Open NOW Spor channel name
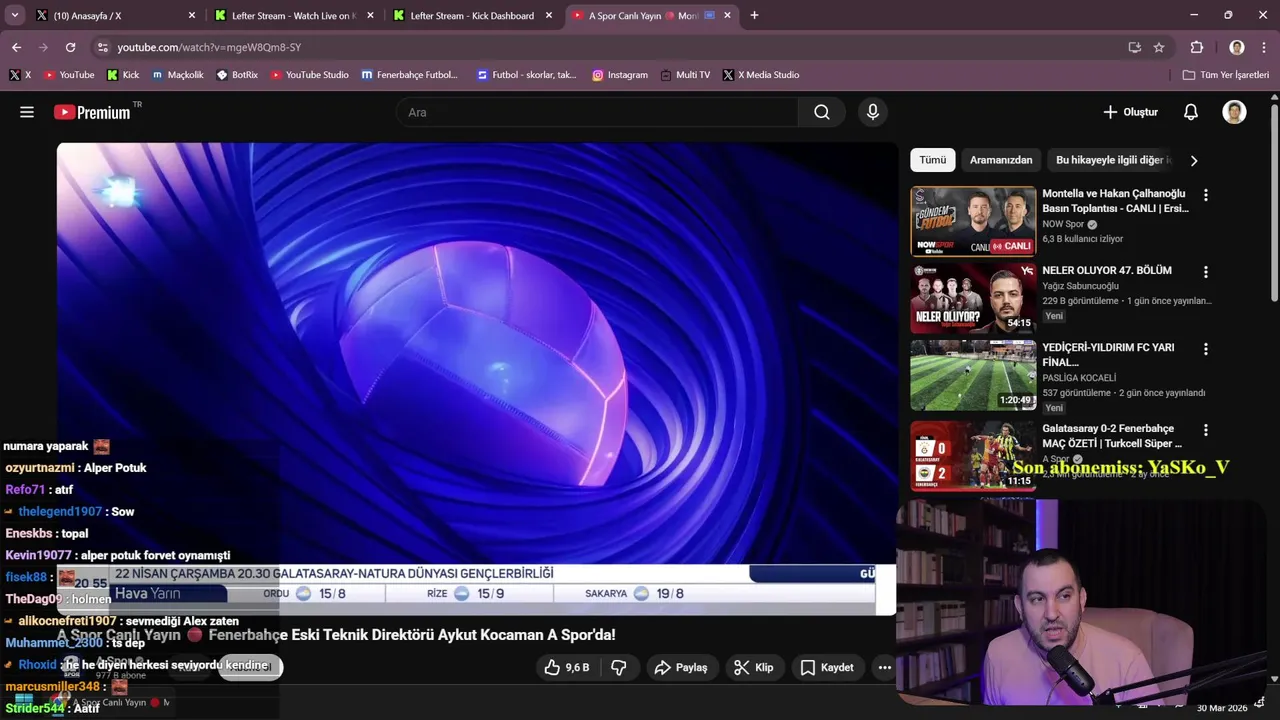The image size is (1280, 720). coord(1063,224)
